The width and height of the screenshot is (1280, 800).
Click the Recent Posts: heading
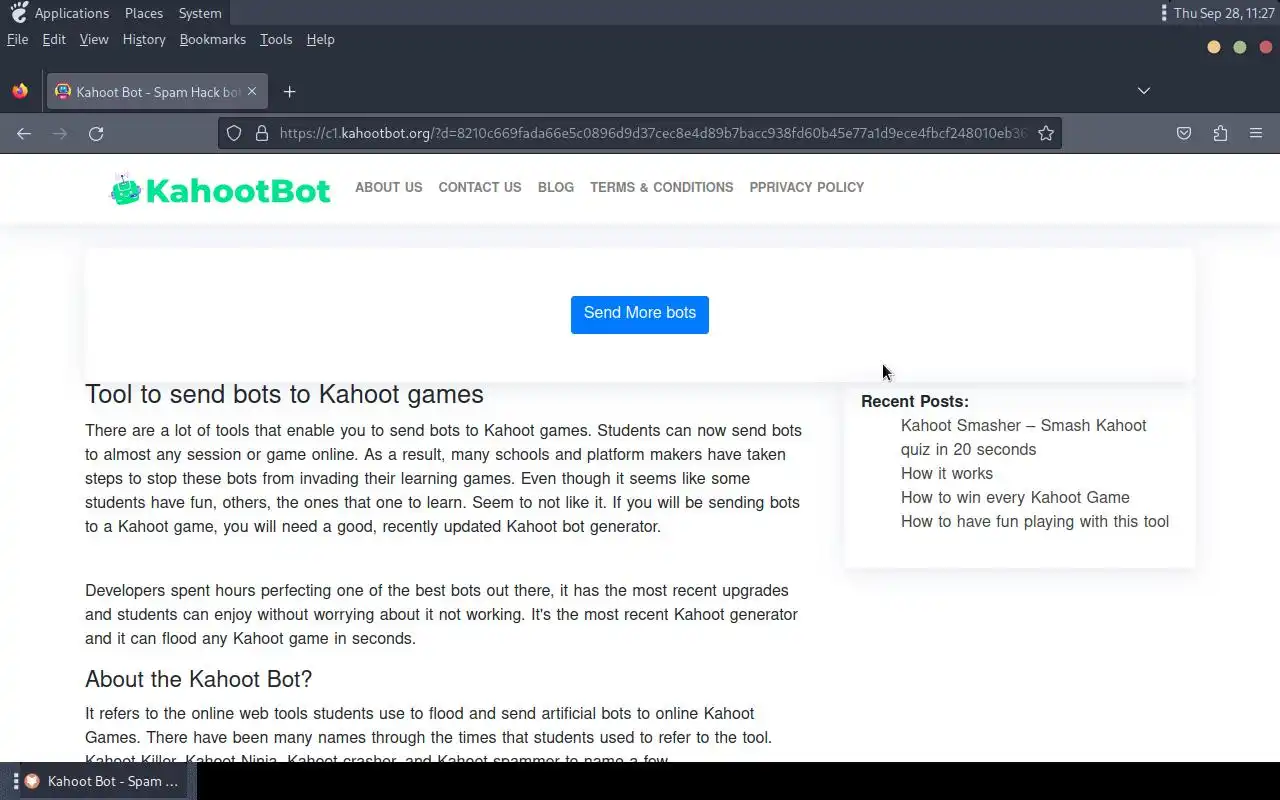point(915,401)
